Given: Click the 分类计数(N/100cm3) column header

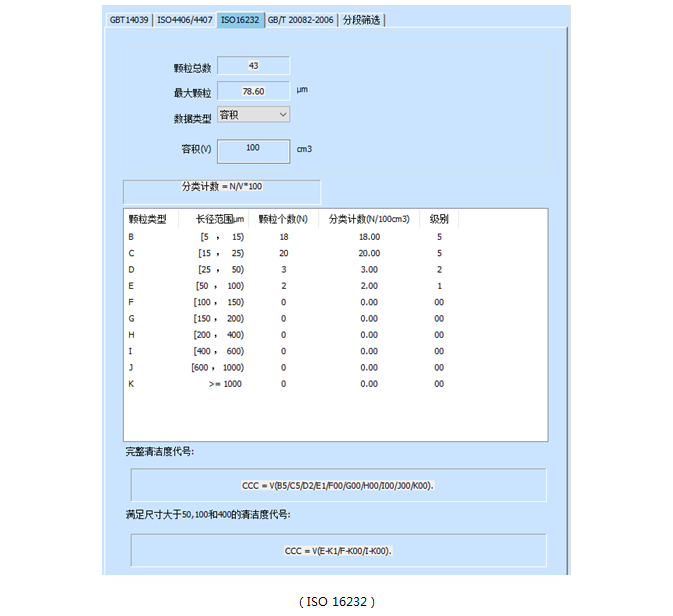Looking at the screenshot, I should [x=369, y=219].
